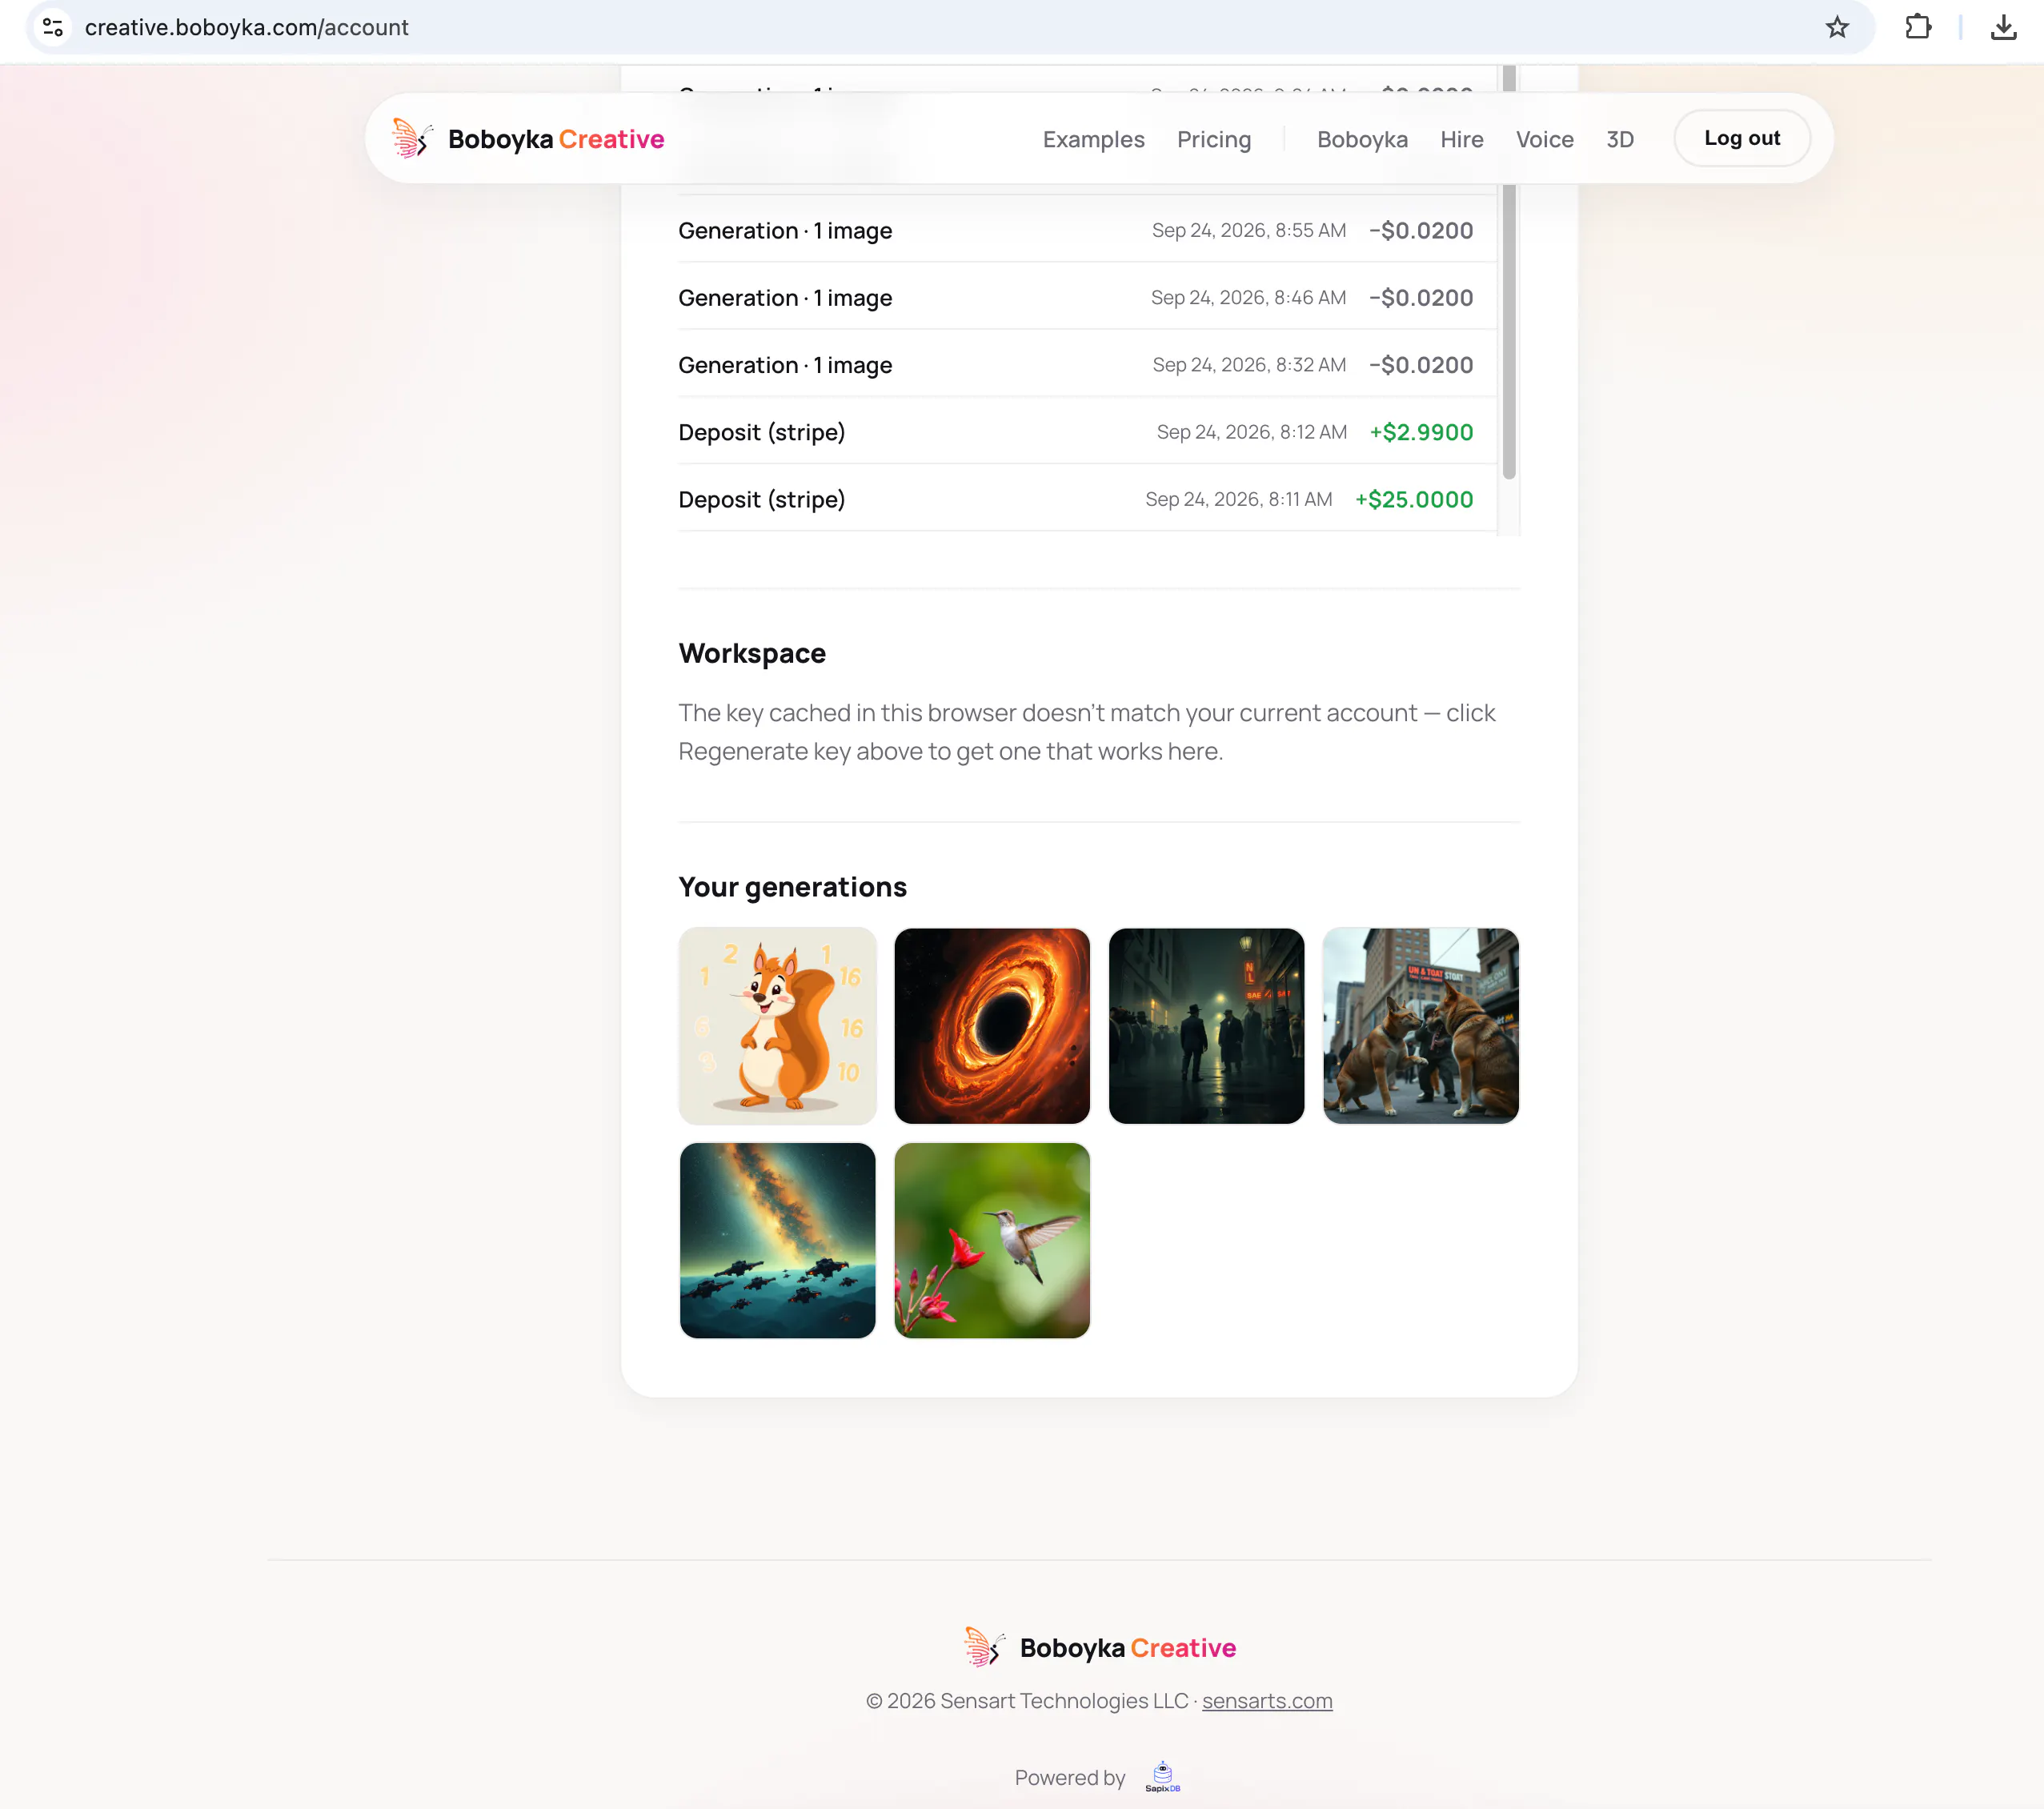Click the Boboyka butterfly logo in header

tap(412, 139)
